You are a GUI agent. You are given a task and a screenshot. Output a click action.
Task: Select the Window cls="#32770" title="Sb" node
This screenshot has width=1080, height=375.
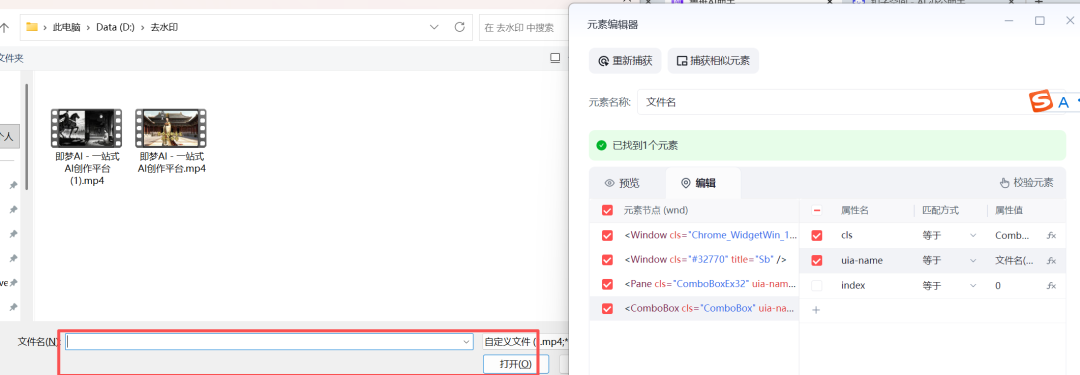[706, 260]
